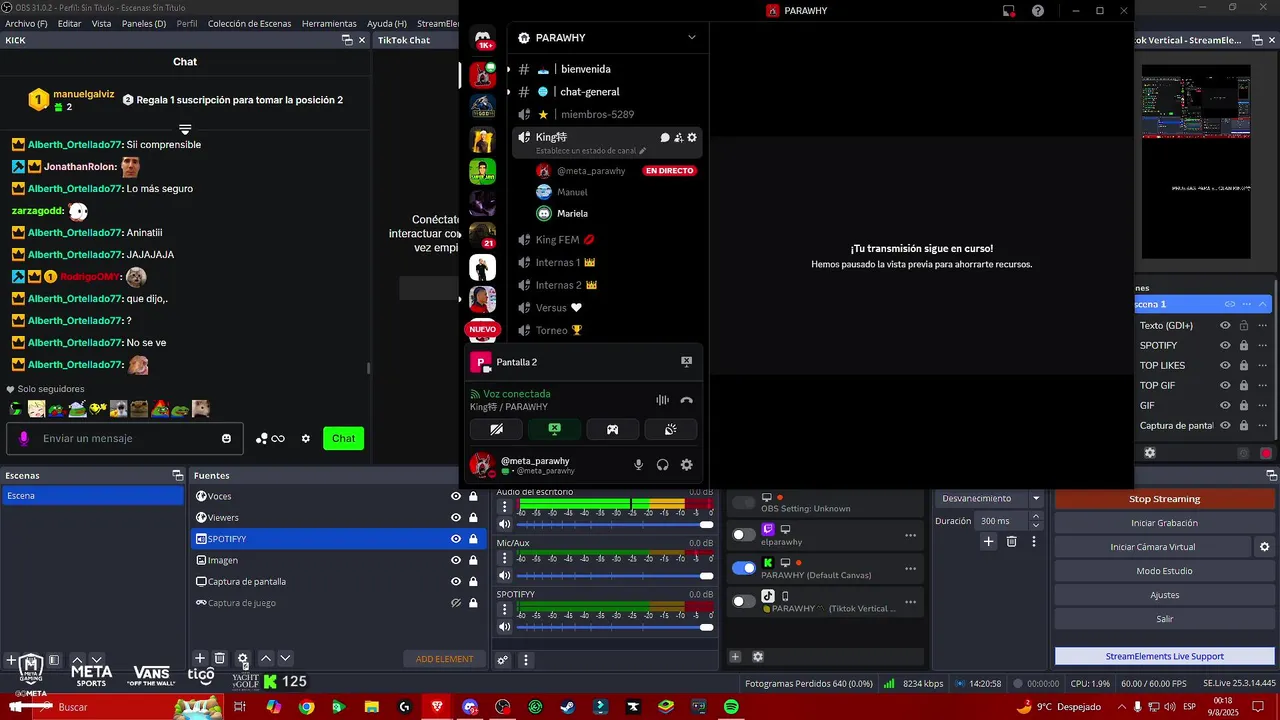Delete transition with trash icon

coord(1011,541)
